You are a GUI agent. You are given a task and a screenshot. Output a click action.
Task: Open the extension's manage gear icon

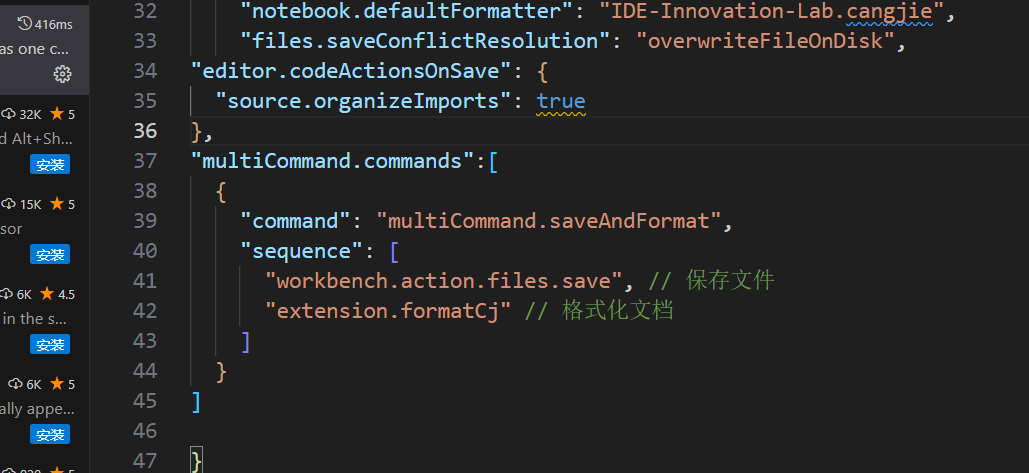tap(62, 74)
